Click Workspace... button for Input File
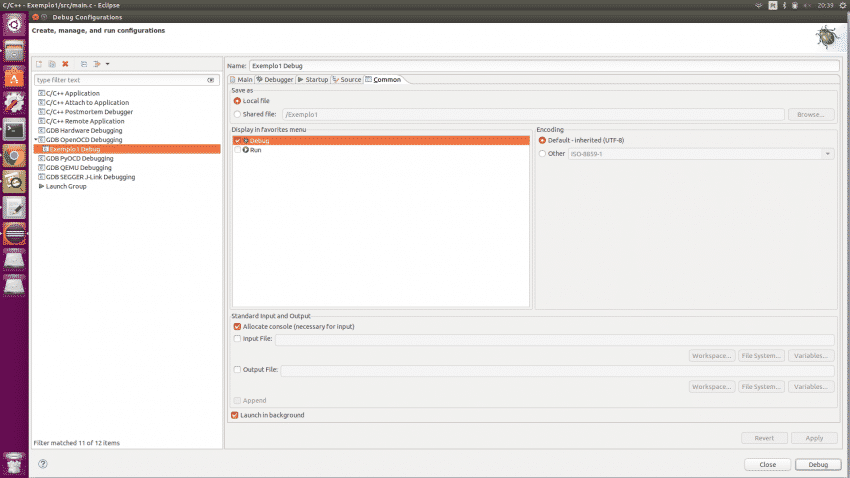 712,356
